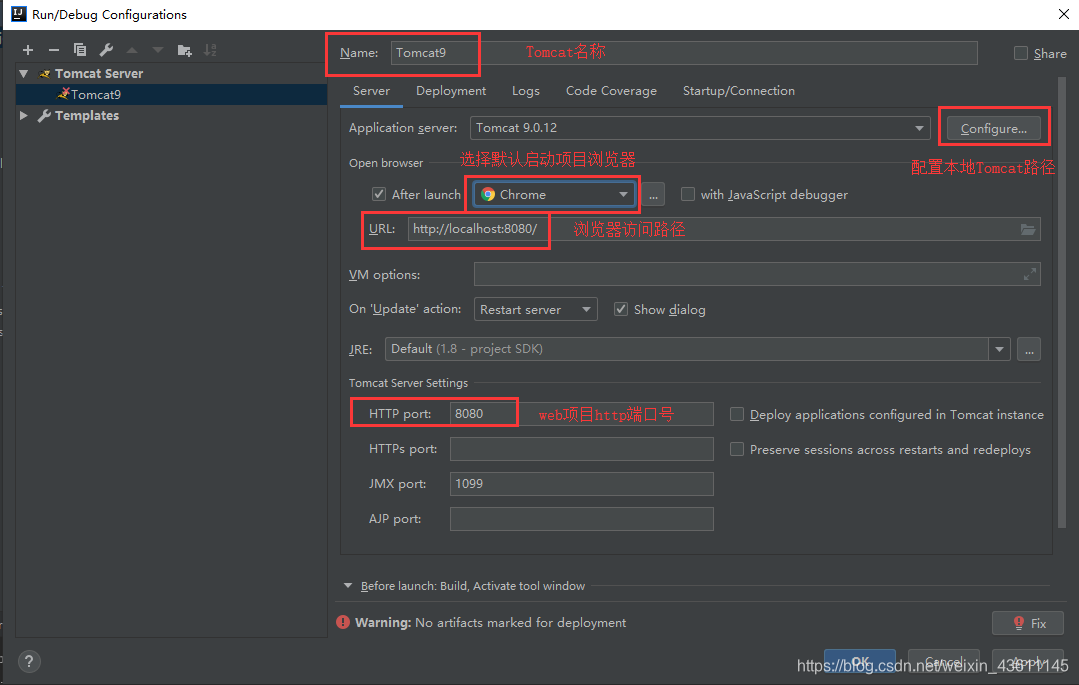This screenshot has height=685, width=1079.
Task: Expand the Templates tree node
Action: (24, 116)
